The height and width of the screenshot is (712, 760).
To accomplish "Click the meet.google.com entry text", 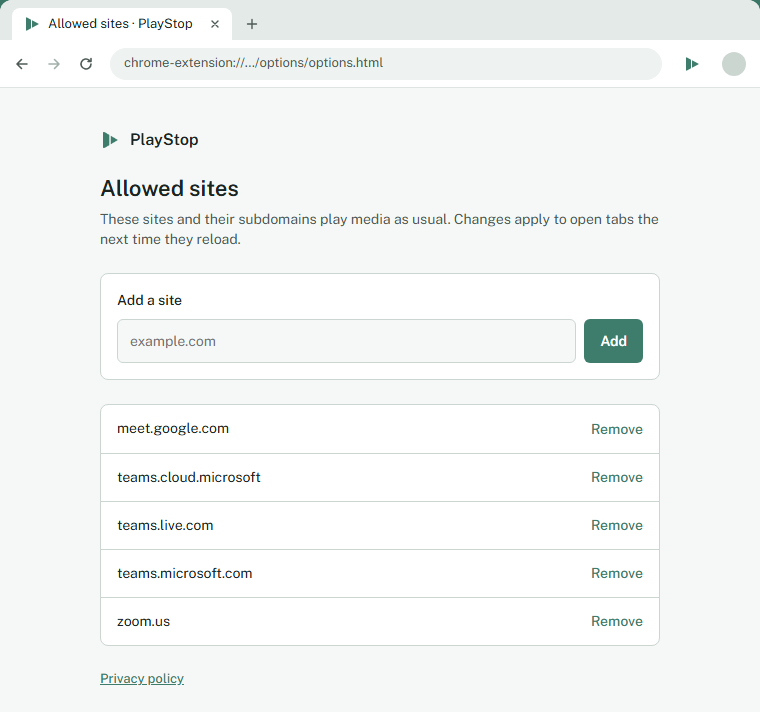I will point(173,428).
